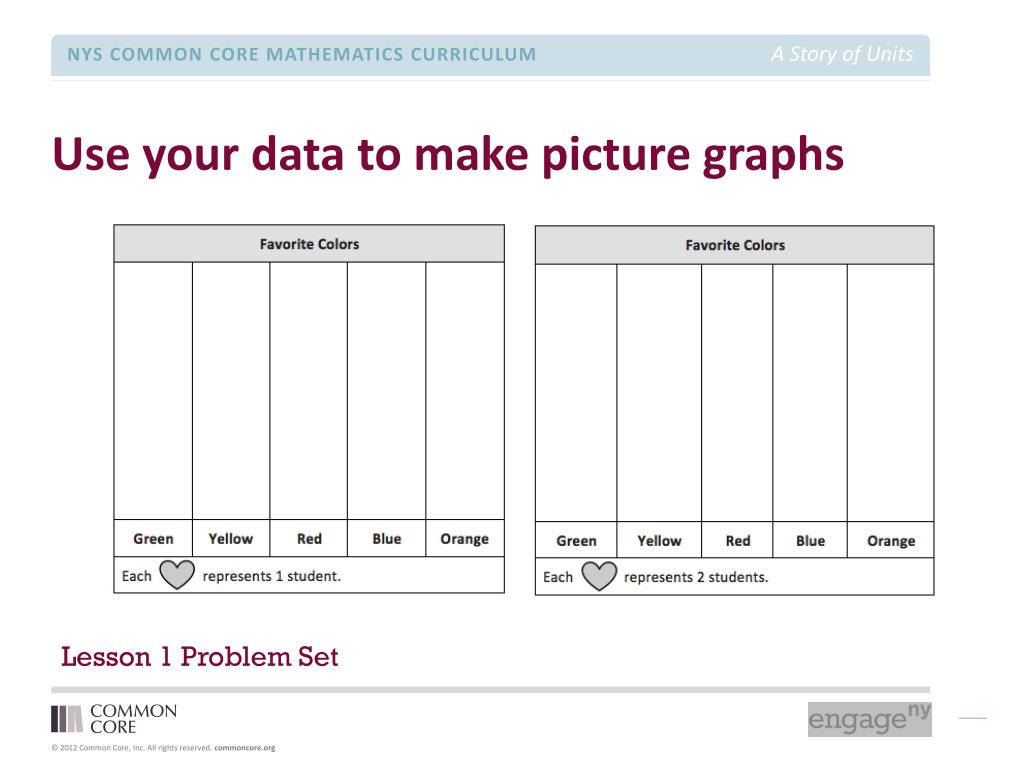Select the 'Use your data to make picture graphs' title

[x=448, y=155]
